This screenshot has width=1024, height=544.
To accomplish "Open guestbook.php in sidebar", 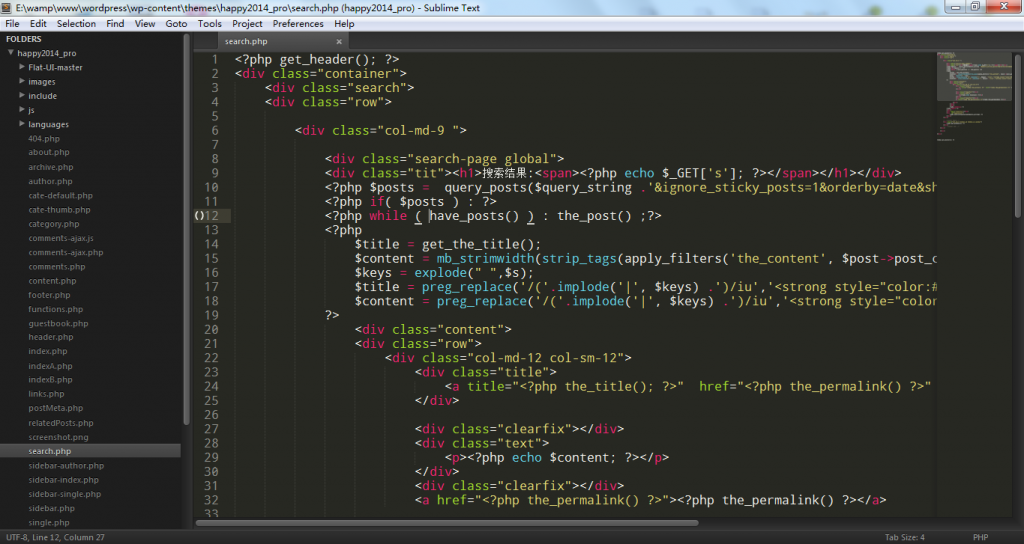I will (58, 323).
